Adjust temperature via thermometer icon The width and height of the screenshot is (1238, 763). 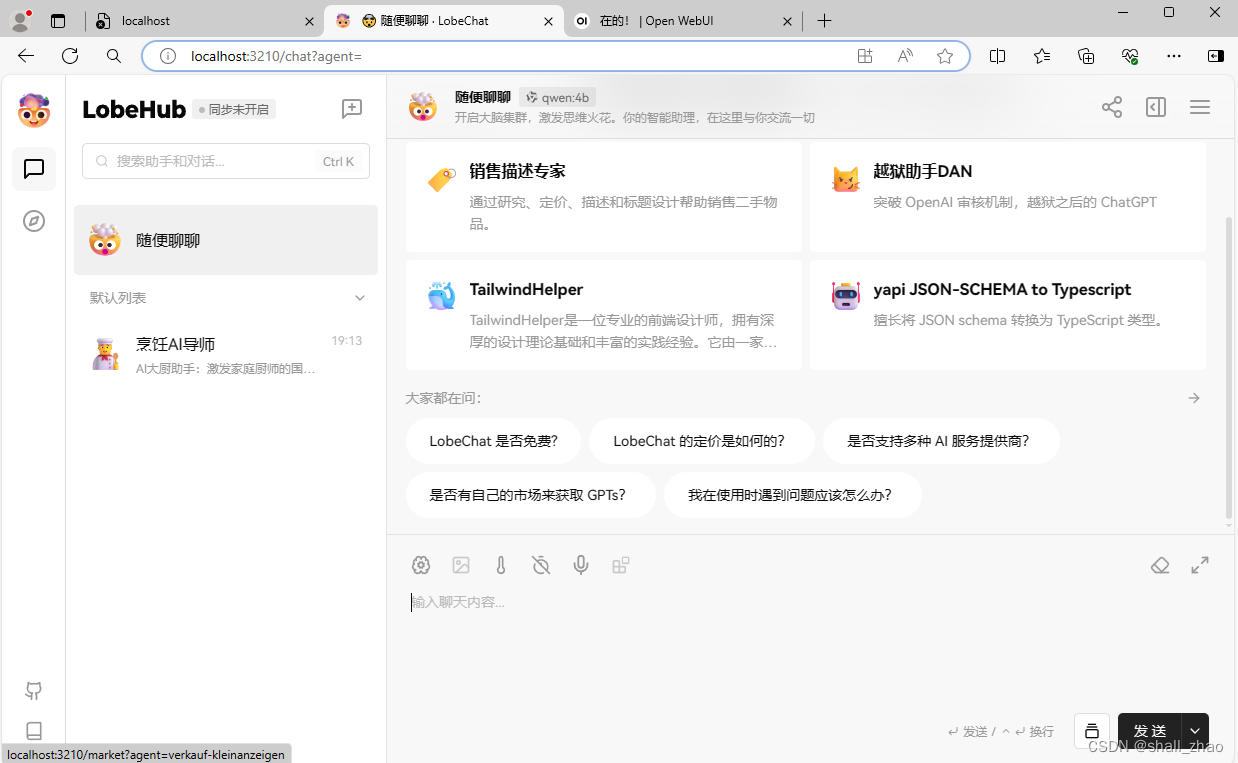coord(501,565)
